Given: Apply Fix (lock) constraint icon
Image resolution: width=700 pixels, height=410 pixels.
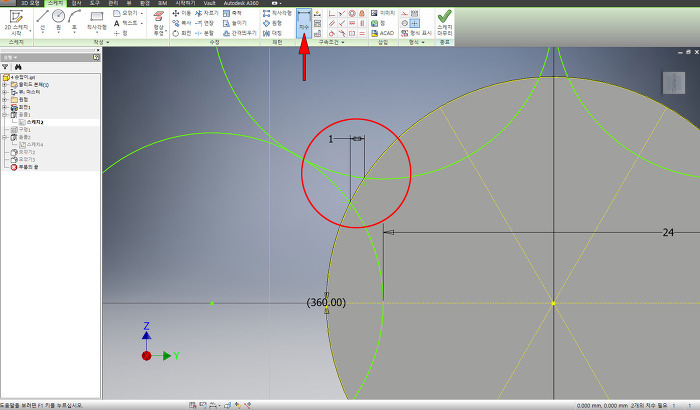Looking at the screenshot, I should (362, 13).
